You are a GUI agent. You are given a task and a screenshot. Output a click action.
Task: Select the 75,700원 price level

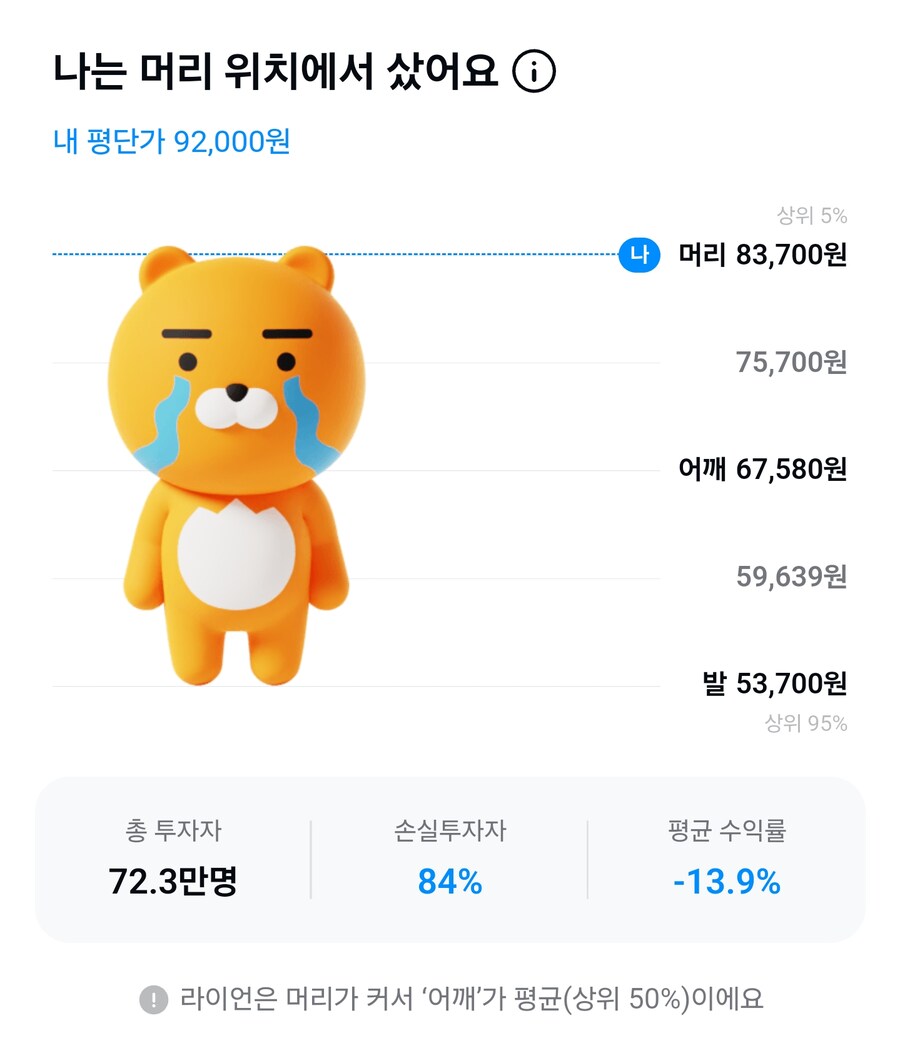point(791,362)
